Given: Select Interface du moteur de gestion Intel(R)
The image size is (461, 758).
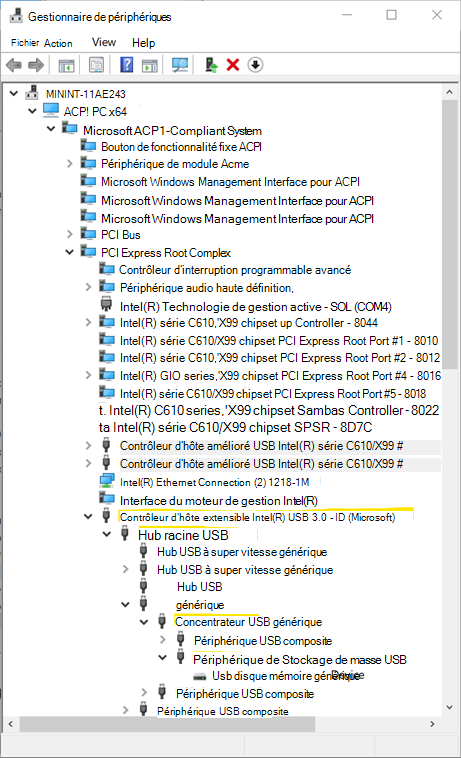Looking at the screenshot, I should click(219, 501).
